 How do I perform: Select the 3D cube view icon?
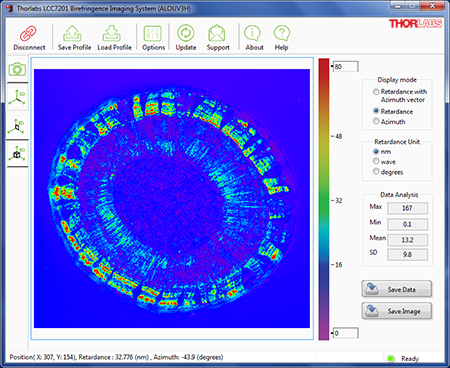(x=17, y=153)
